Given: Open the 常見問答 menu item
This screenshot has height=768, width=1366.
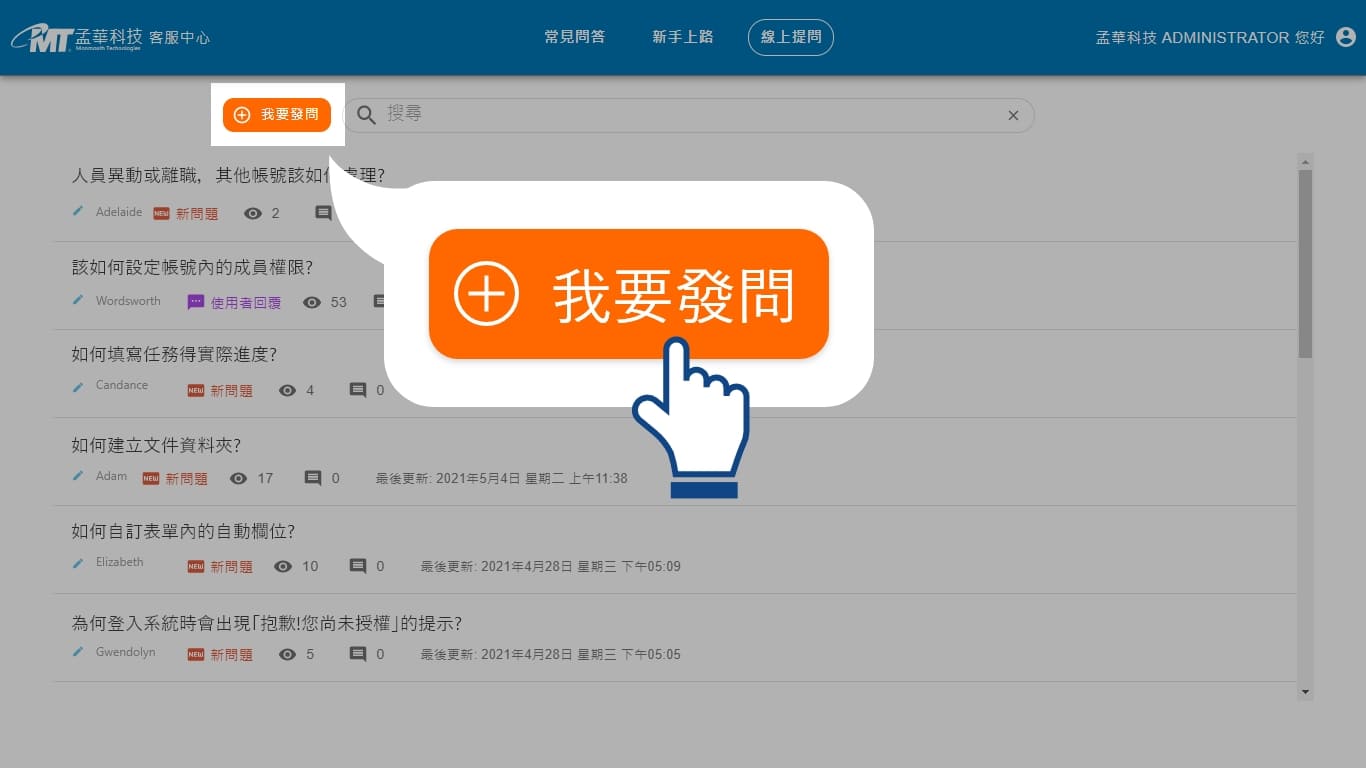Looking at the screenshot, I should [574, 37].
